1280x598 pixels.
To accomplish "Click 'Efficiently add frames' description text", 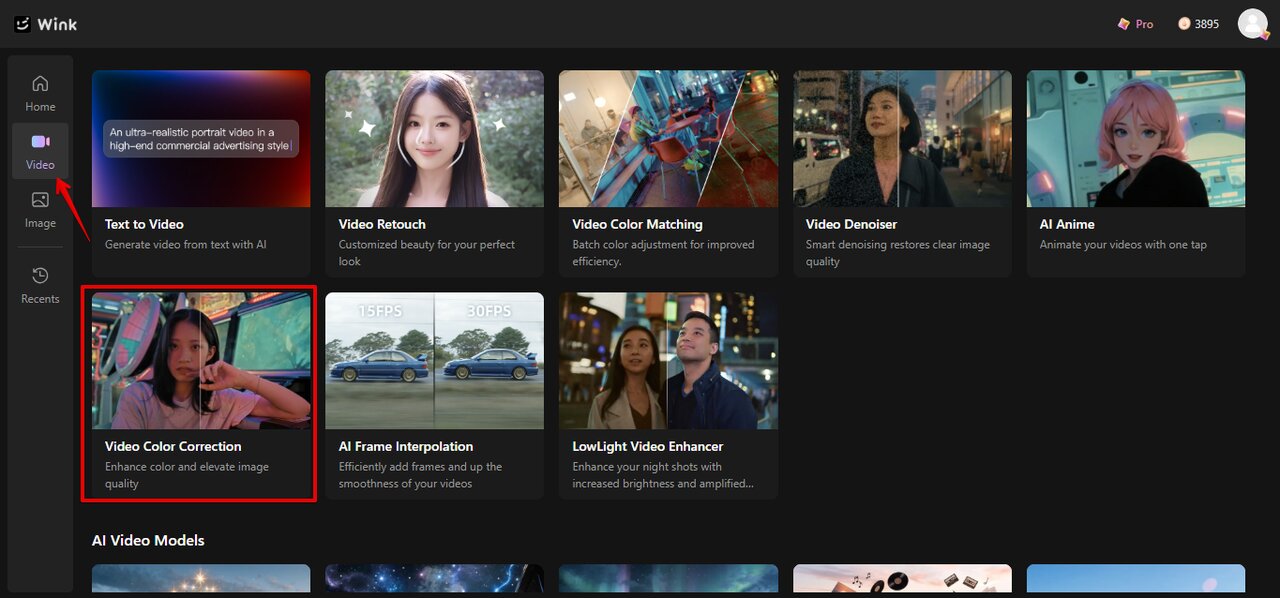I will [420, 475].
